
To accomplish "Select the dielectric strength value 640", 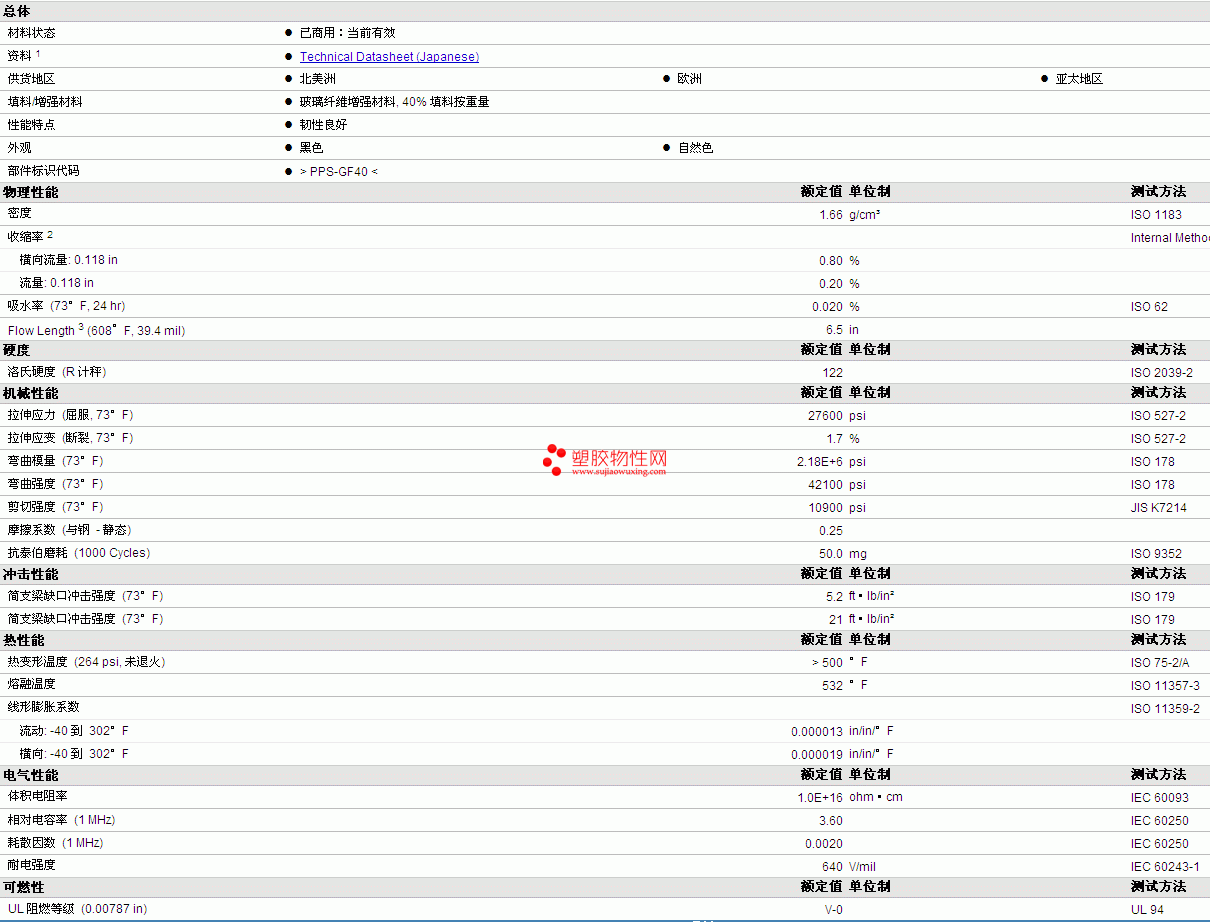I will click(833, 867).
